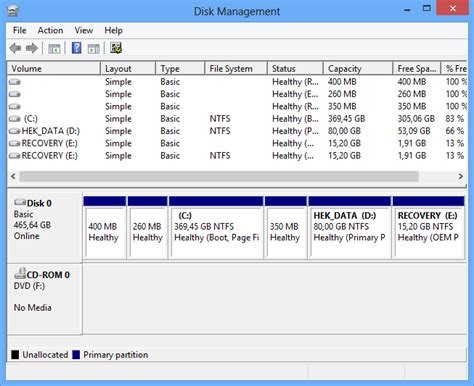The width and height of the screenshot is (474, 386).
Task: Click the Unallocated legend label
Action: [45, 355]
